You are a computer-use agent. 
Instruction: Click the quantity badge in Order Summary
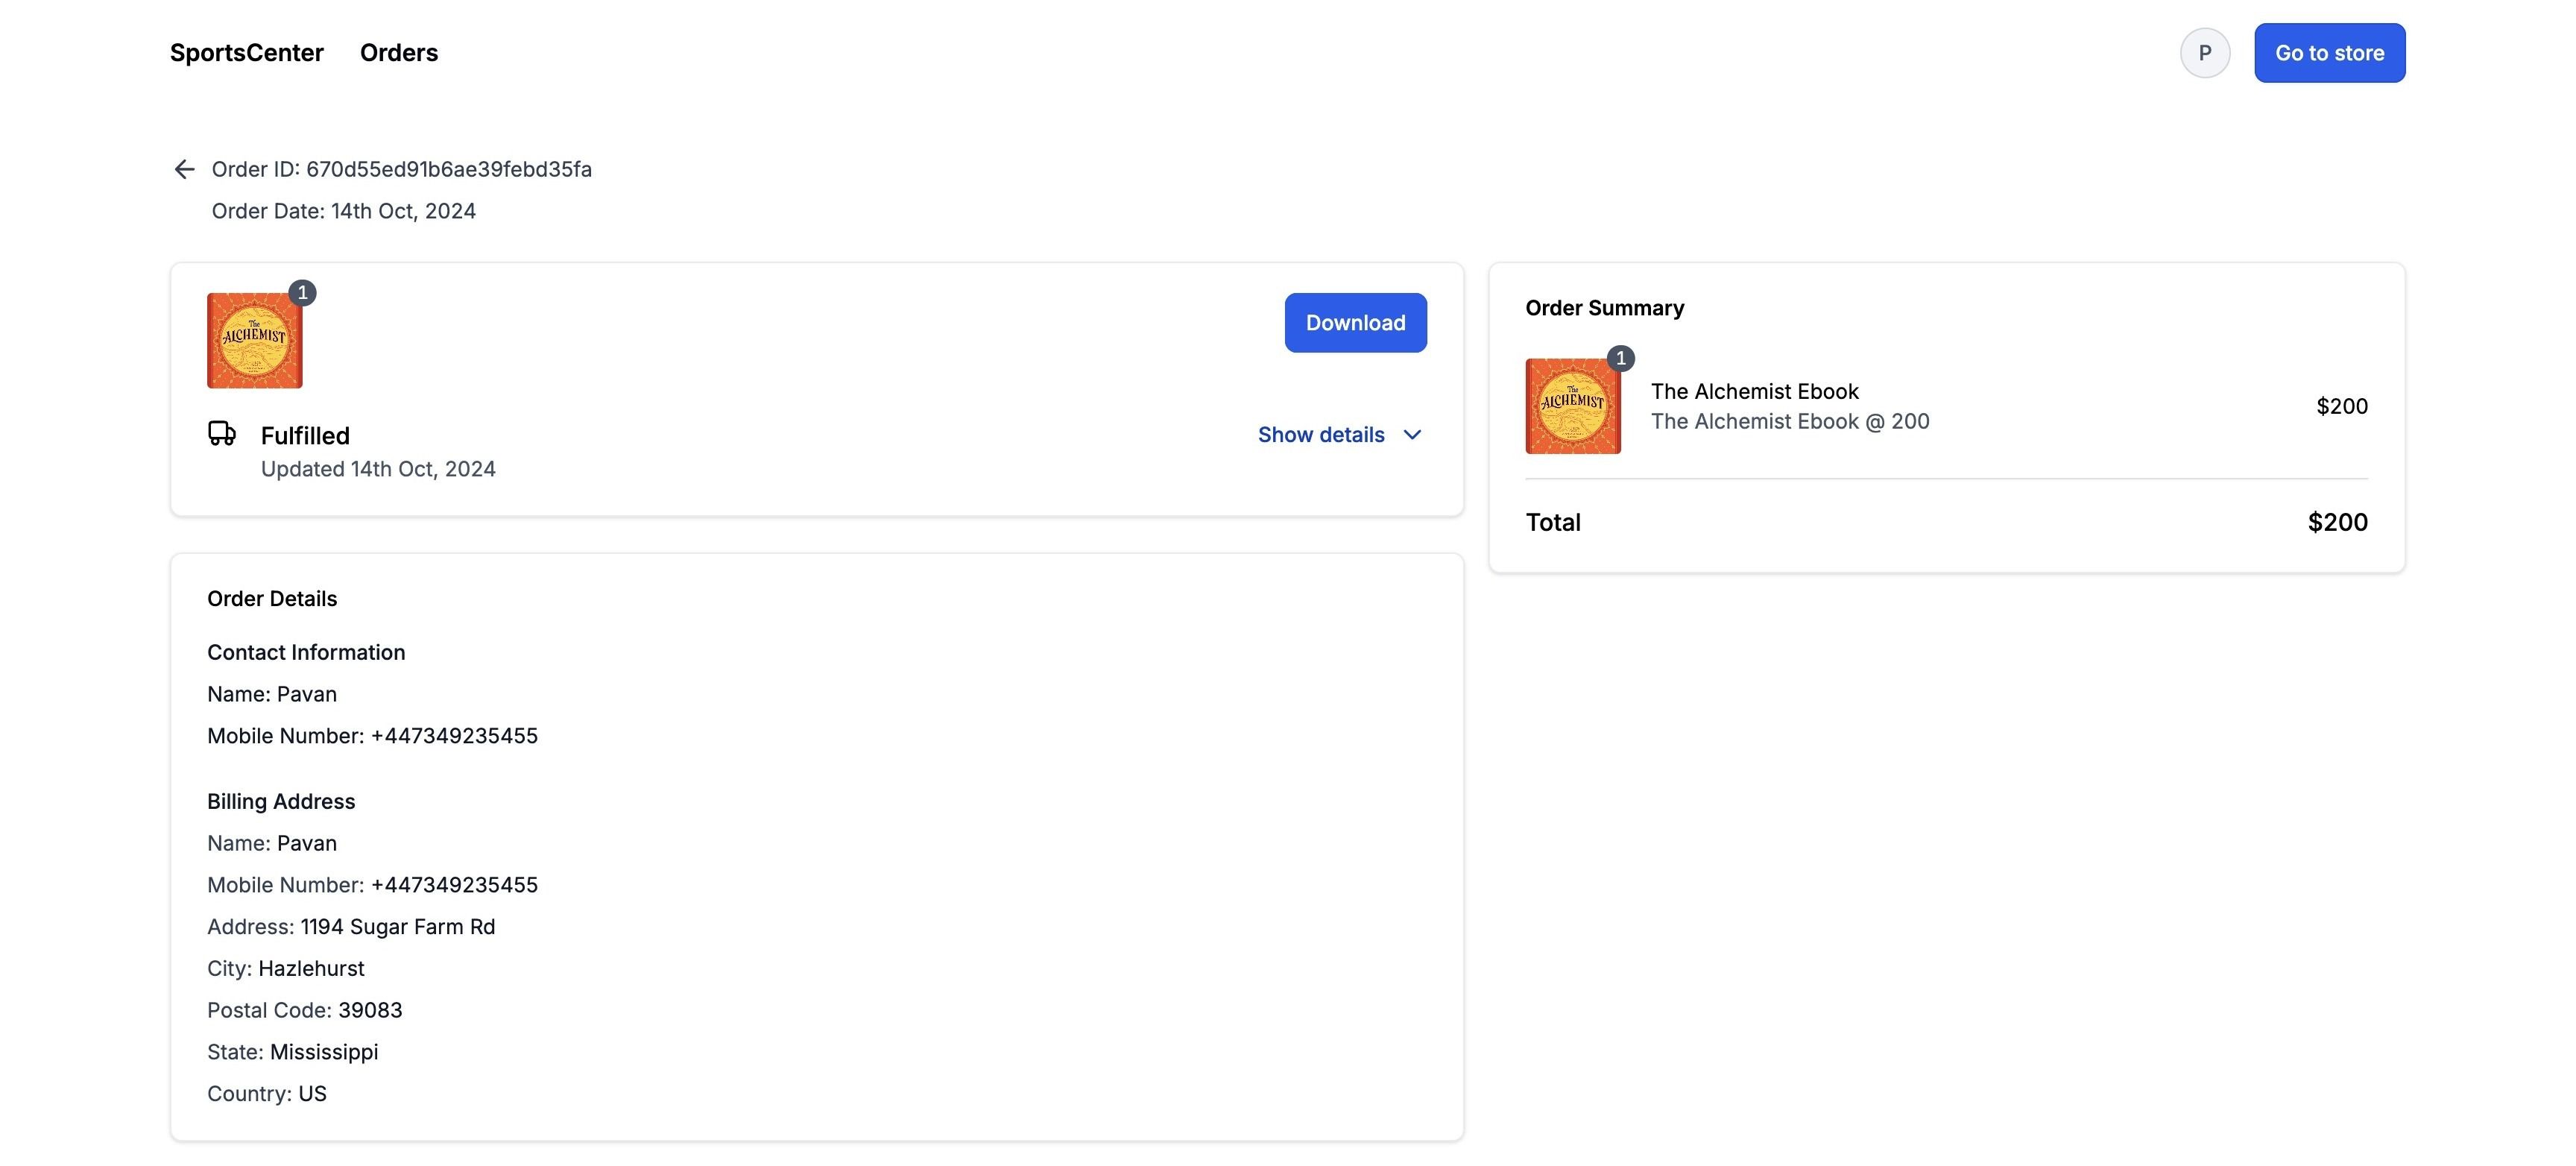[x=1620, y=358]
